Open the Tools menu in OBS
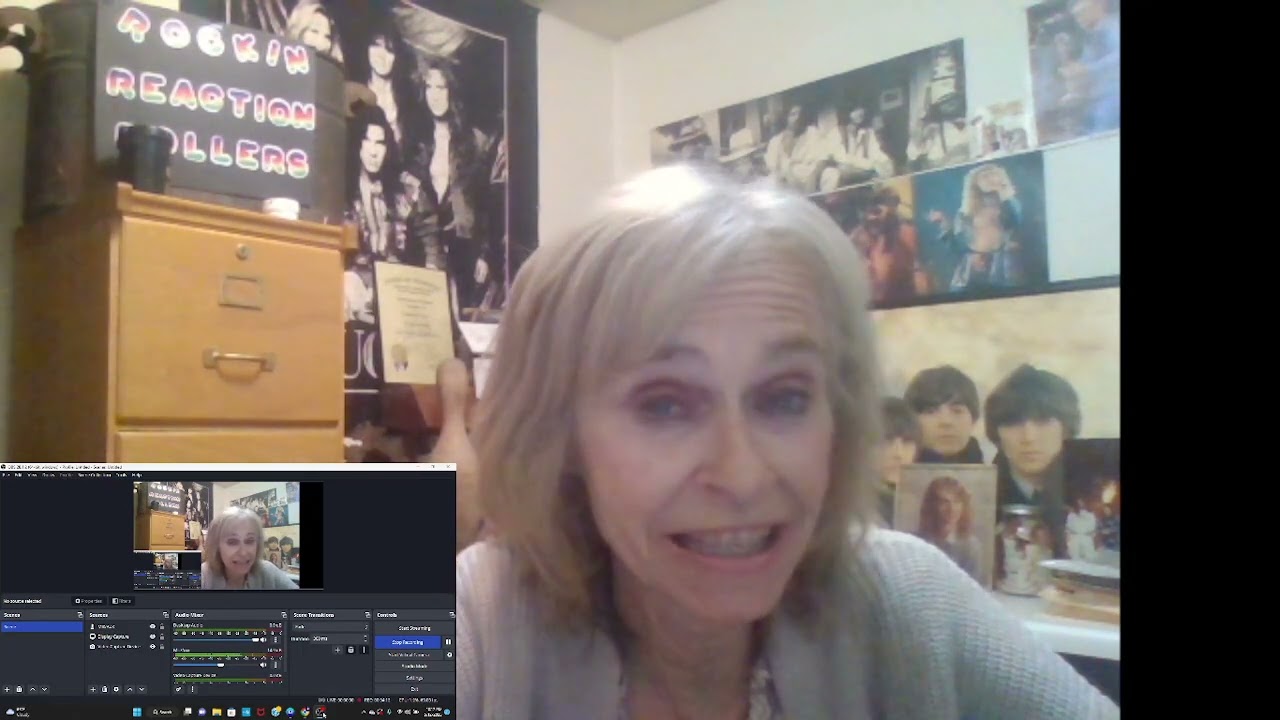1280x720 pixels. pos(121,475)
